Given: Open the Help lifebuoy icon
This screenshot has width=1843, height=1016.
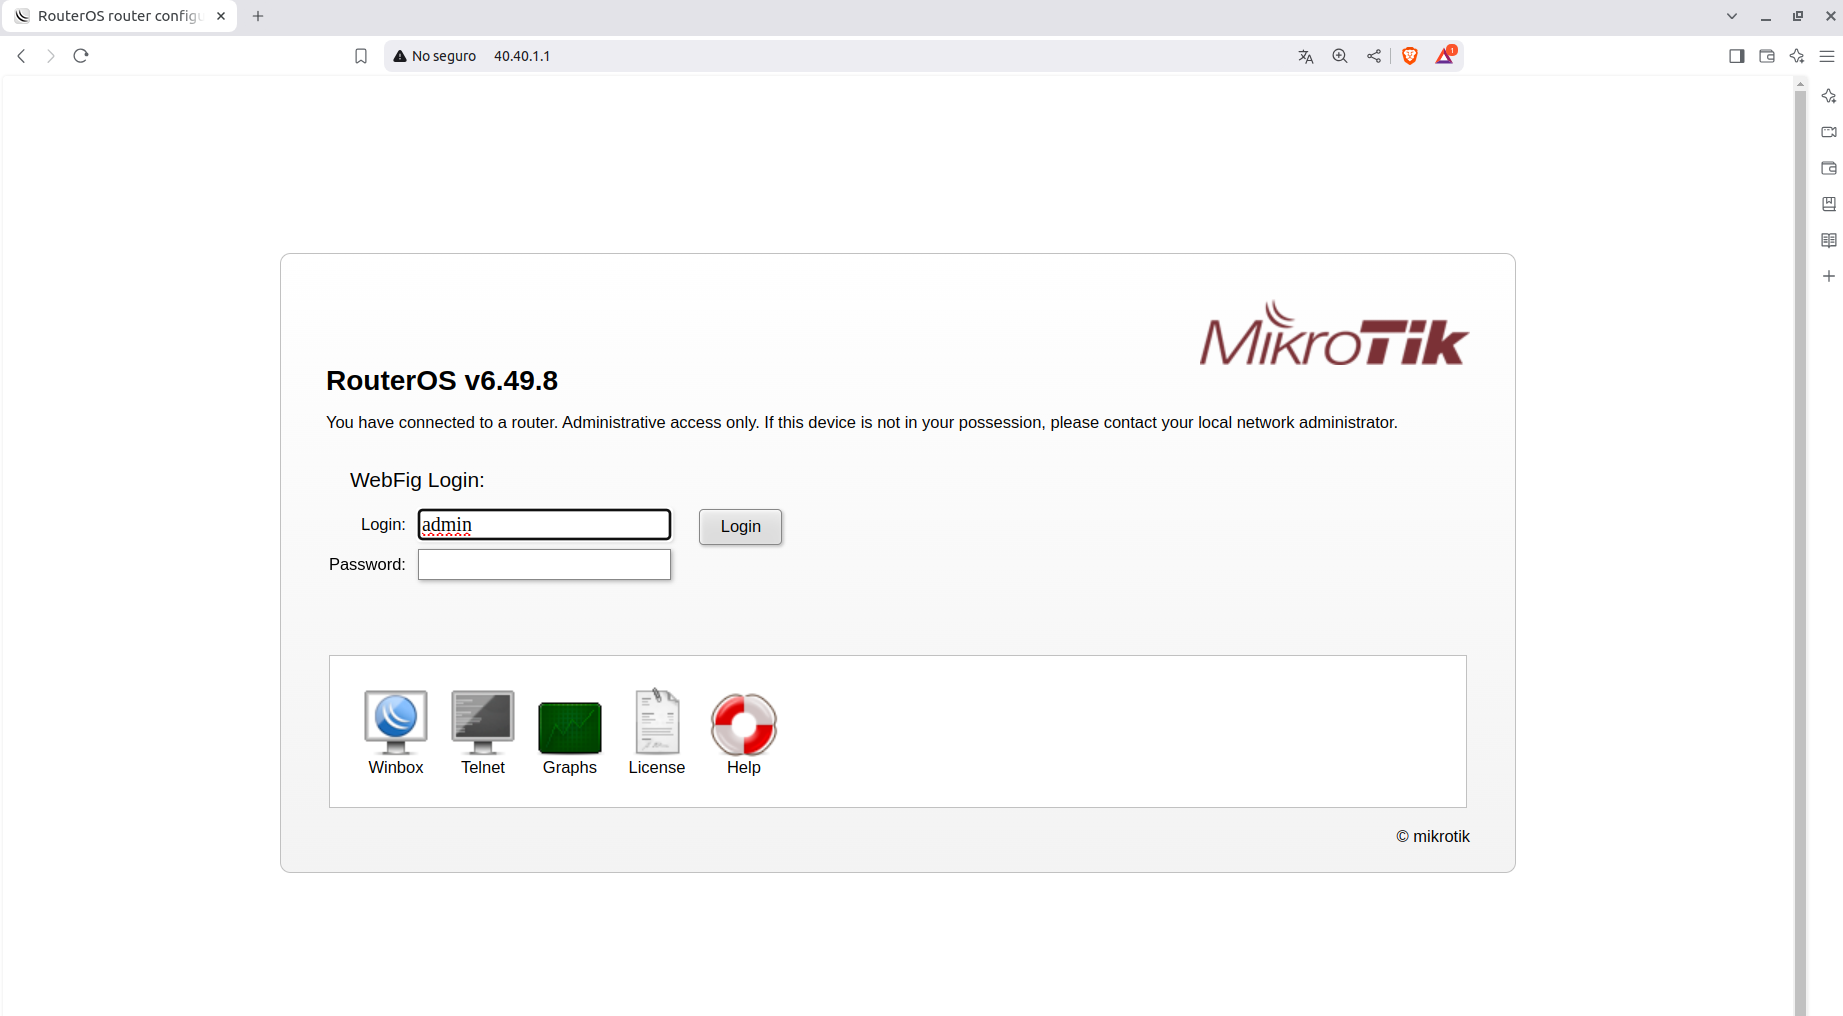Looking at the screenshot, I should (744, 733).
